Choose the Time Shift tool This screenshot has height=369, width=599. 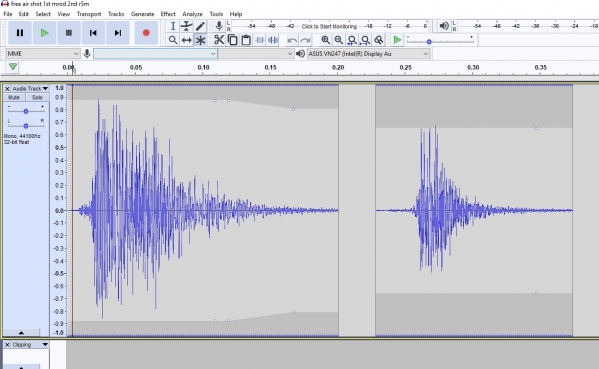[186, 40]
